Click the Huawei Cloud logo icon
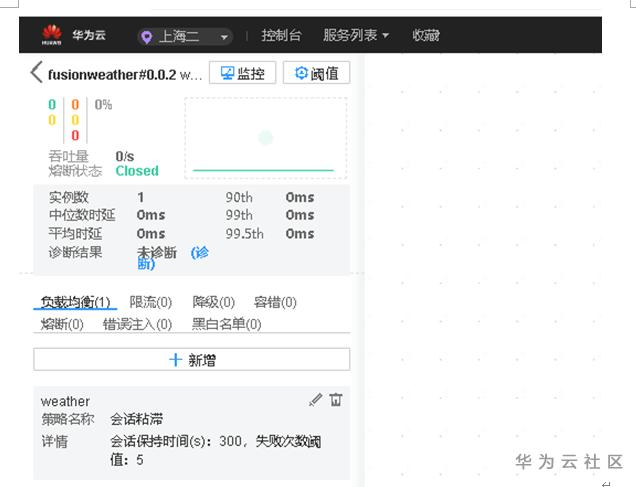This screenshot has height=487, width=636. pos(52,35)
